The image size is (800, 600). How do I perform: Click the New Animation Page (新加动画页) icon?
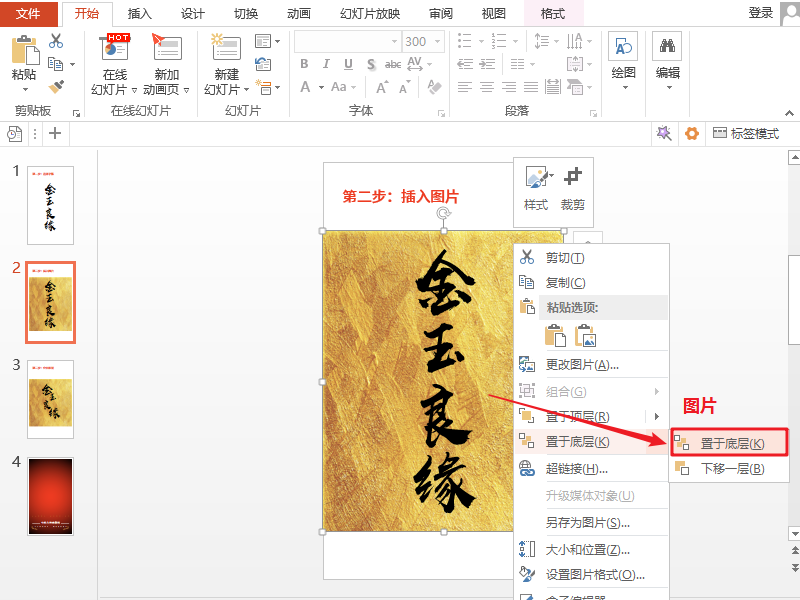point(167,48)
